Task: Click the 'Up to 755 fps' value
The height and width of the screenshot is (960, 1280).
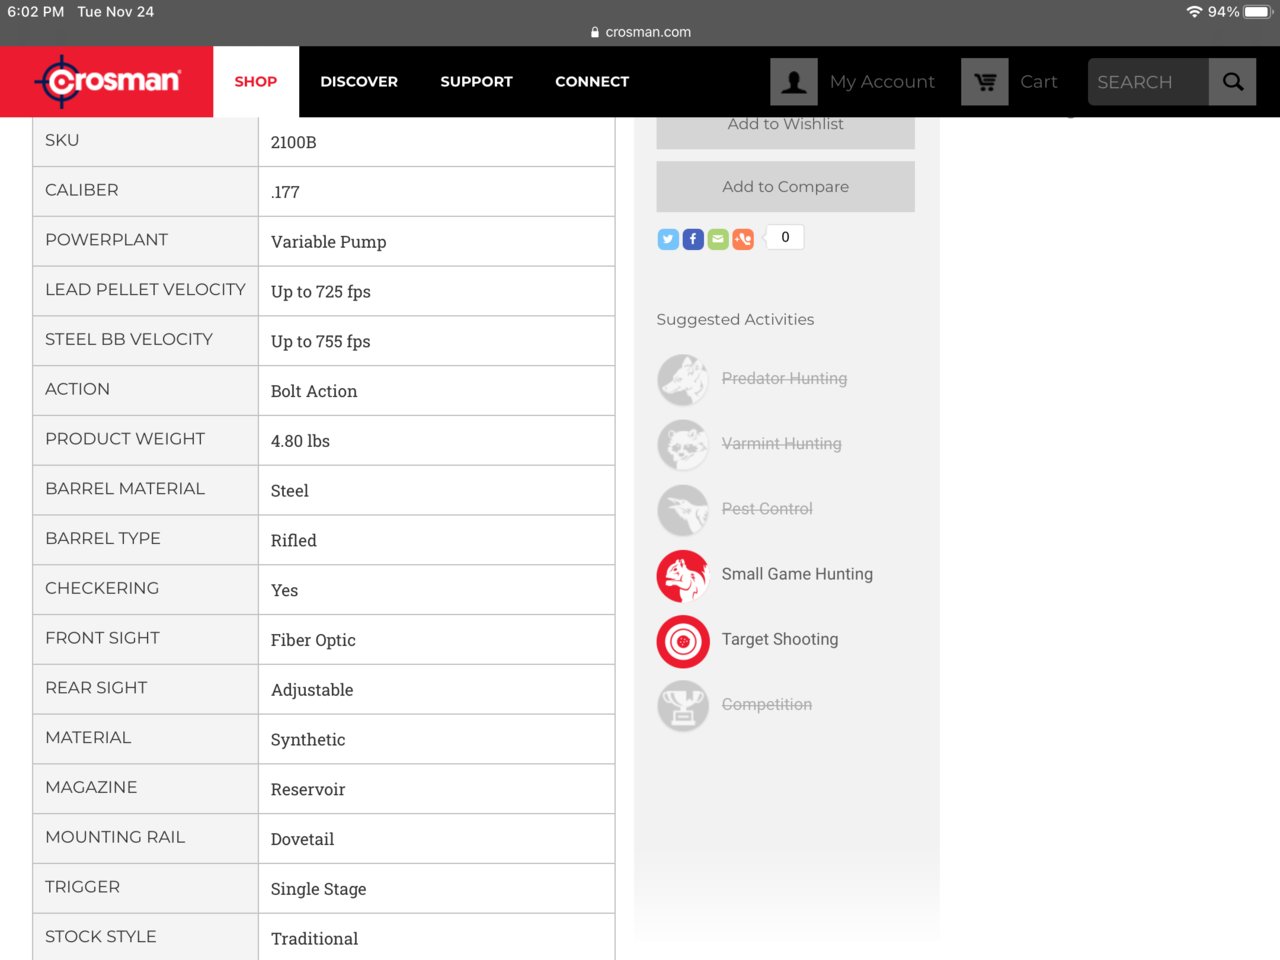Action: click(x=320, y=342)
